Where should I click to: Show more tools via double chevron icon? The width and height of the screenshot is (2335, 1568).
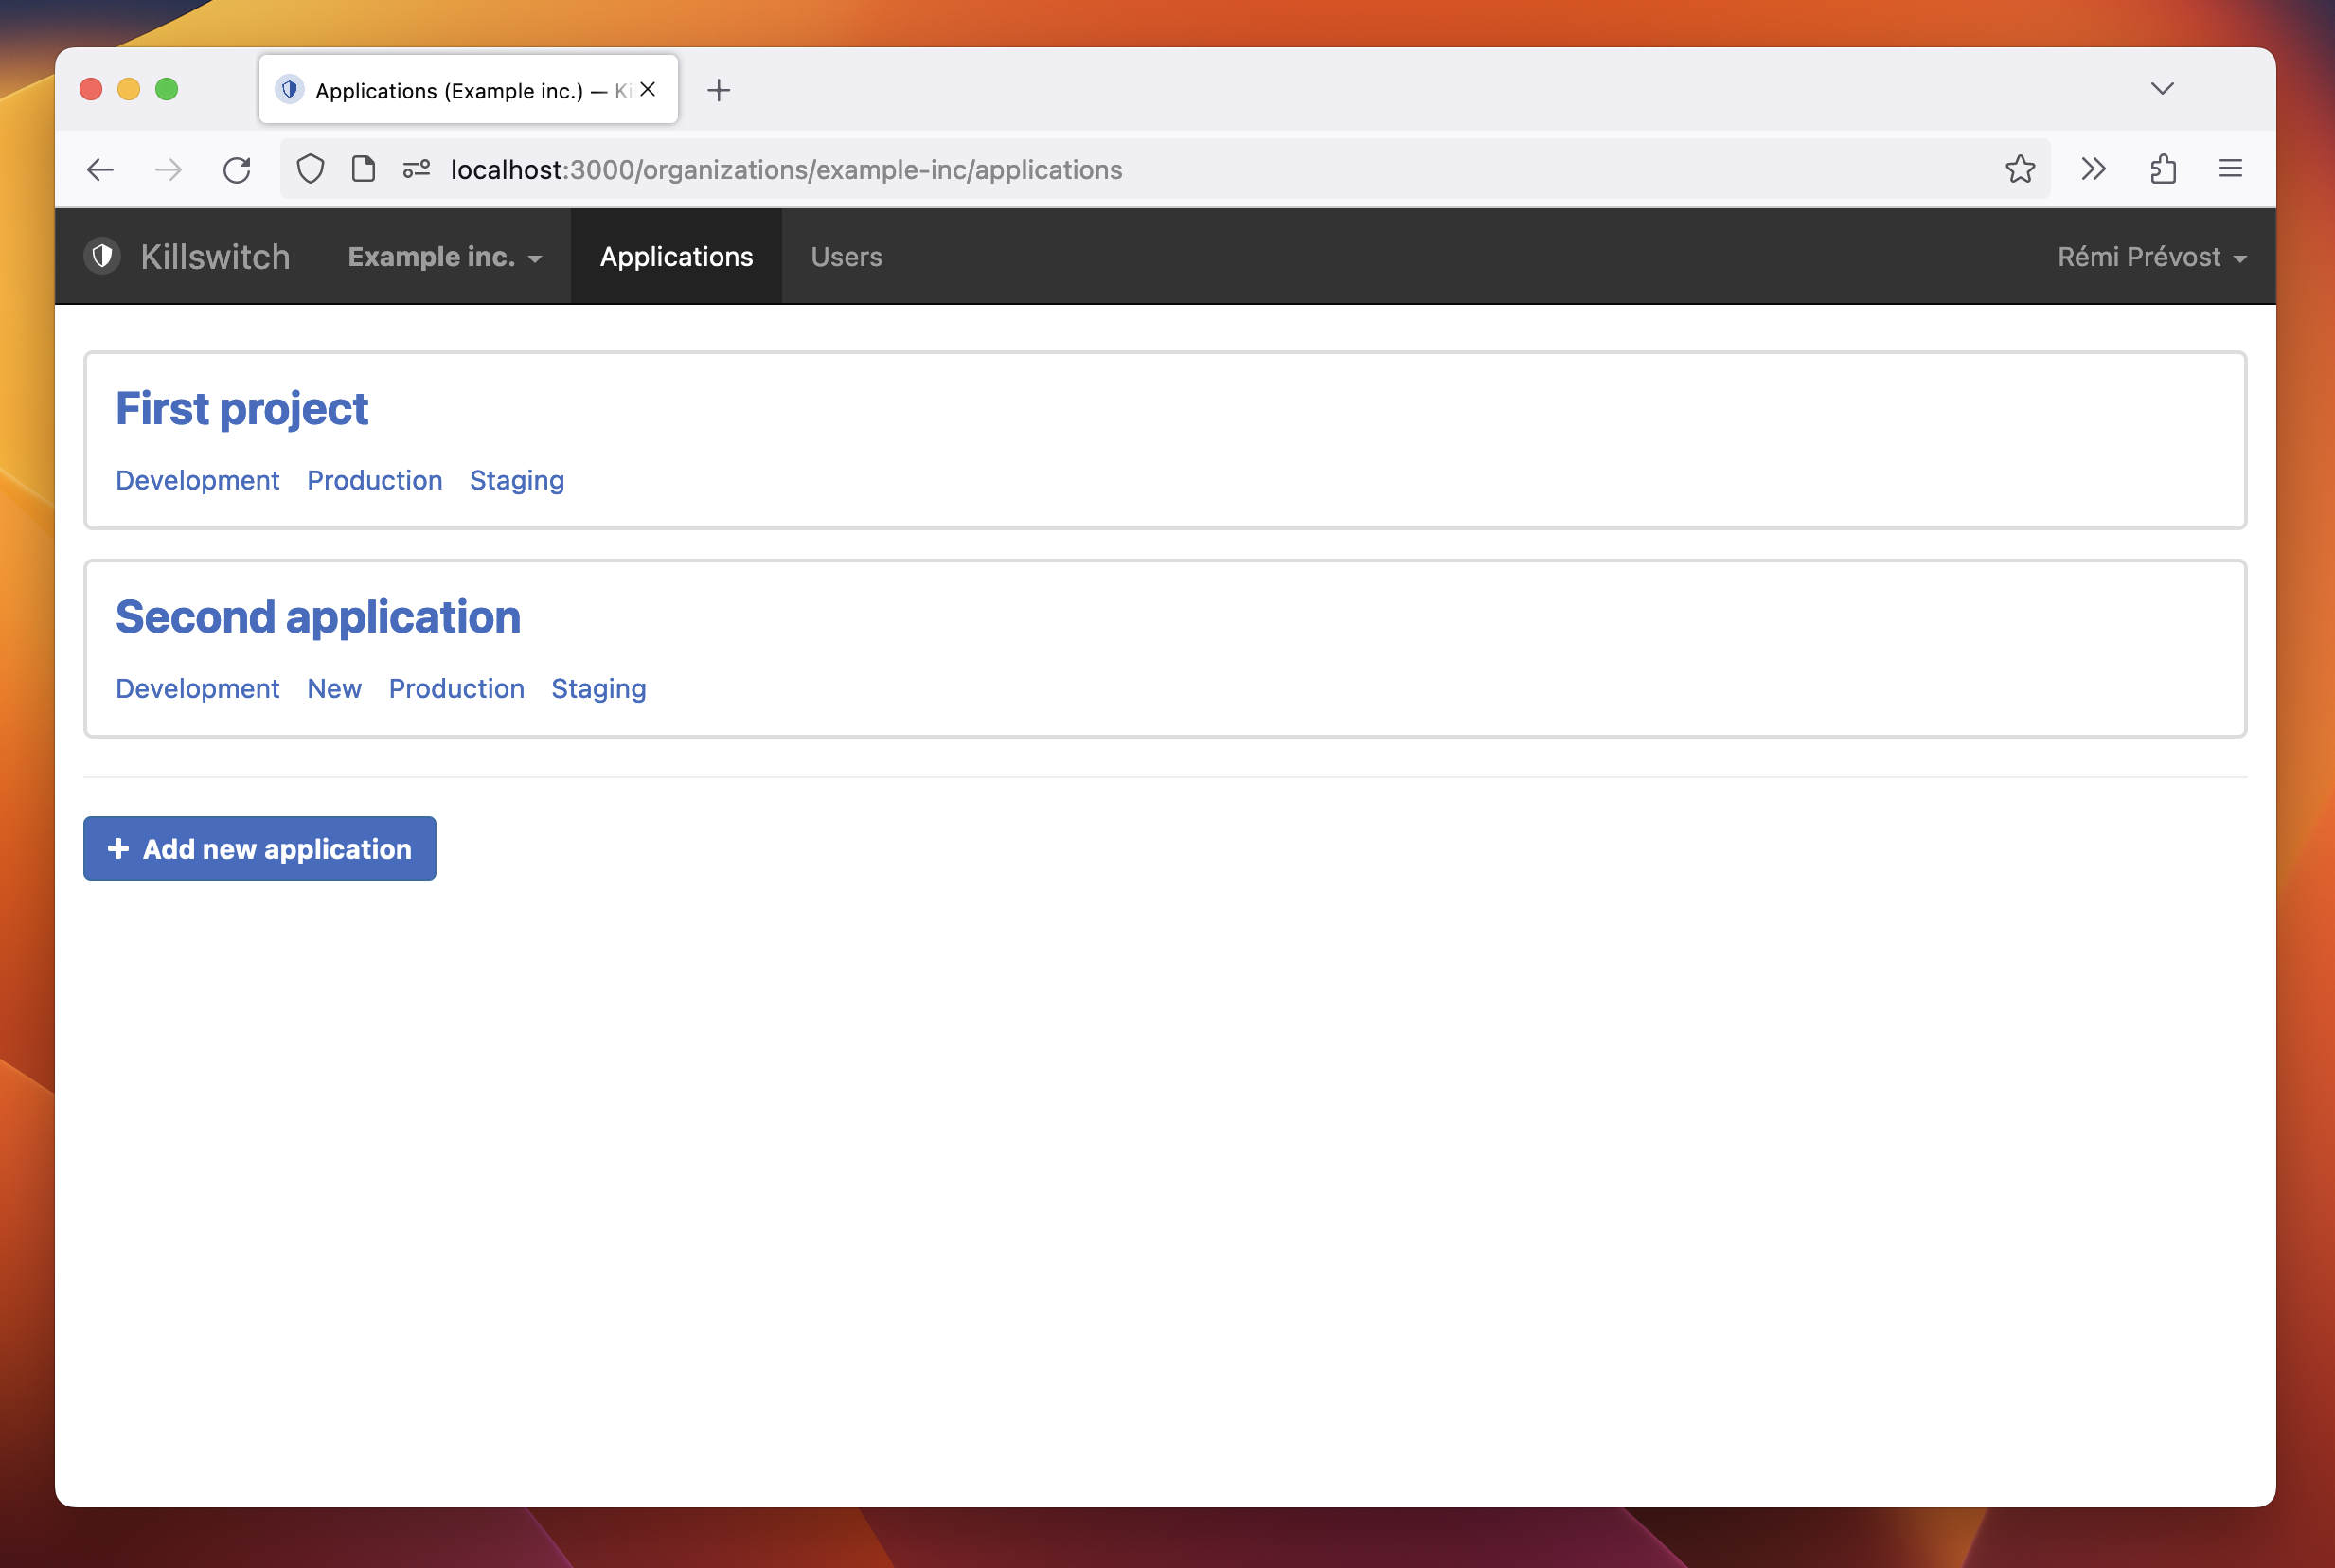(2094, 169)
